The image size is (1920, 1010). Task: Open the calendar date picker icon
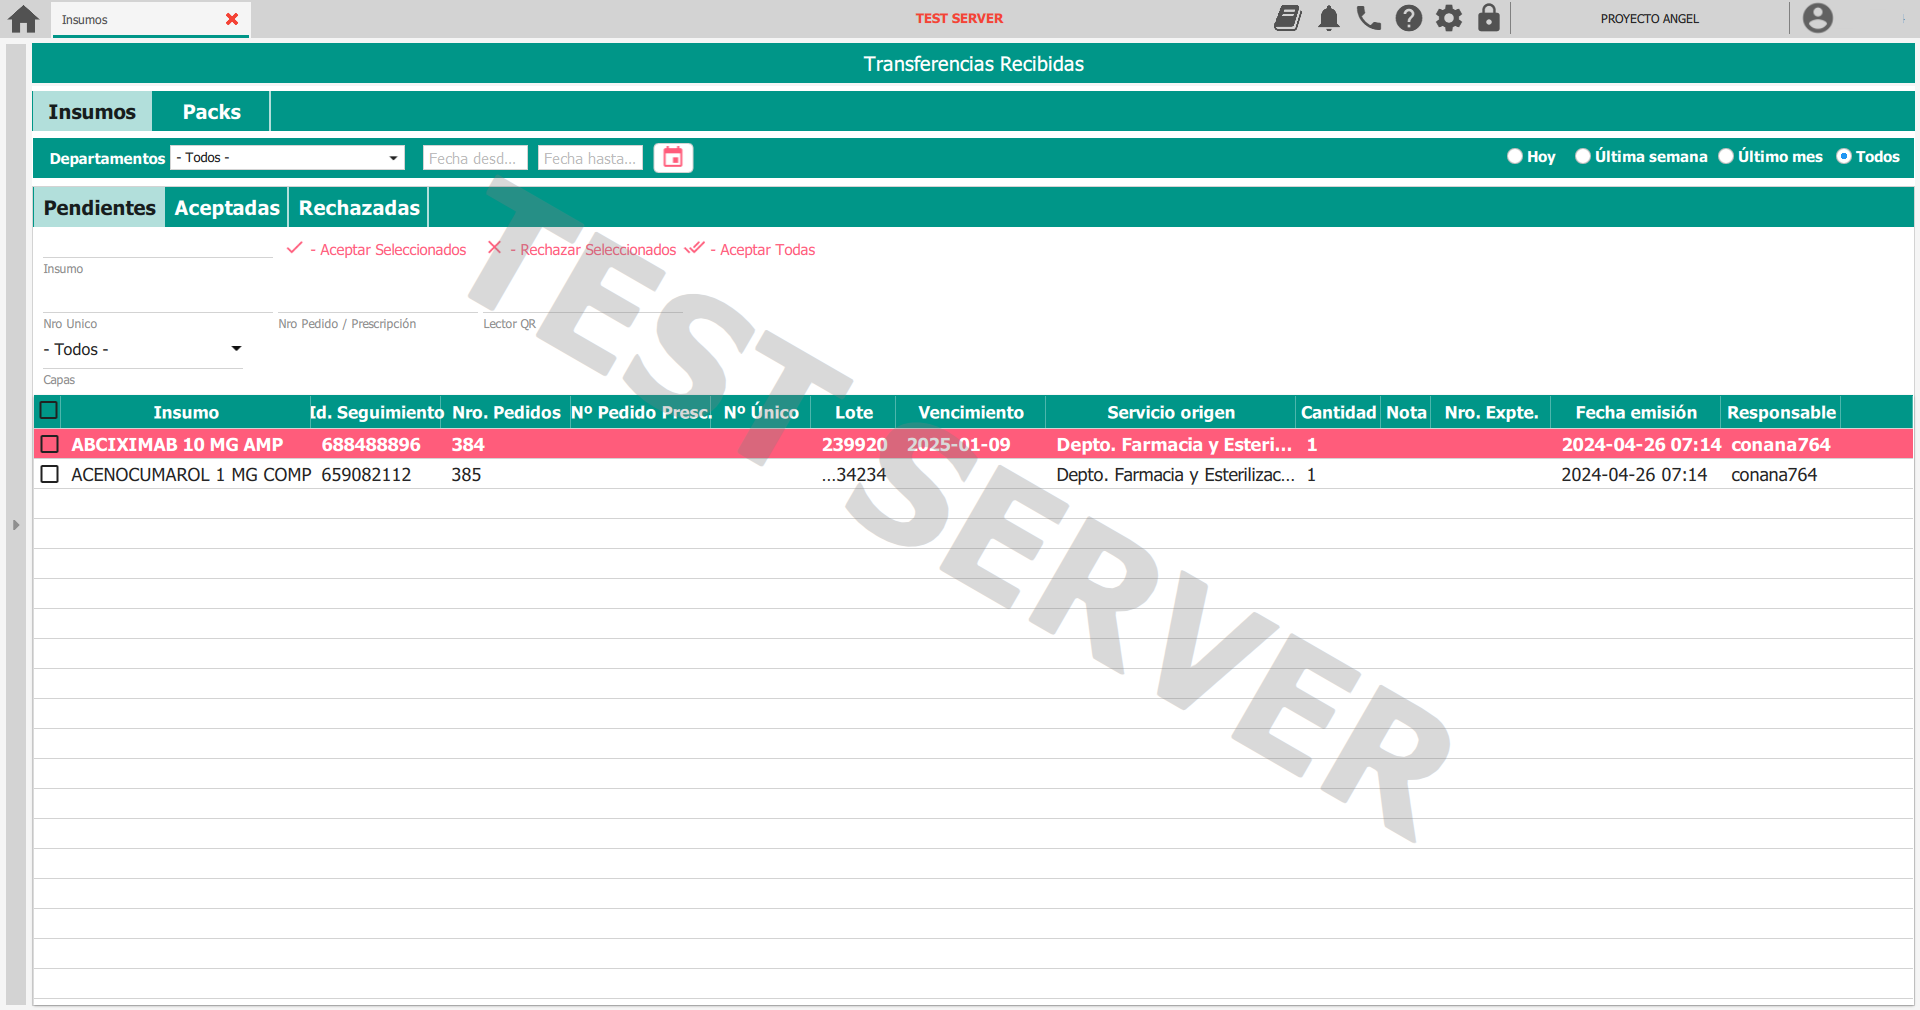[673, 158]
